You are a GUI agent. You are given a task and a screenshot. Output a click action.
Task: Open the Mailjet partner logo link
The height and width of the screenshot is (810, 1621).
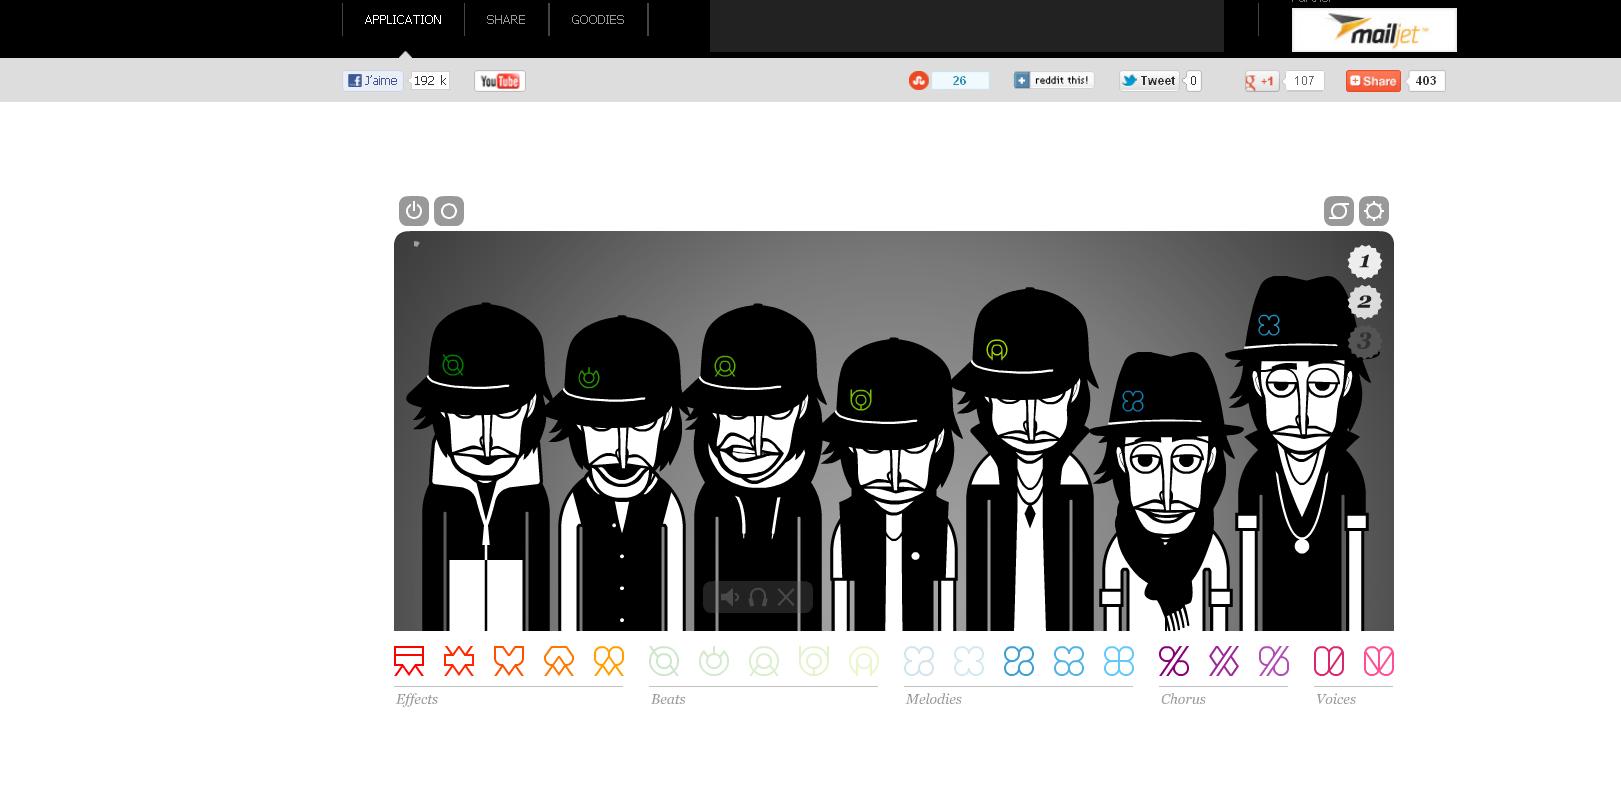[1374, 30]
